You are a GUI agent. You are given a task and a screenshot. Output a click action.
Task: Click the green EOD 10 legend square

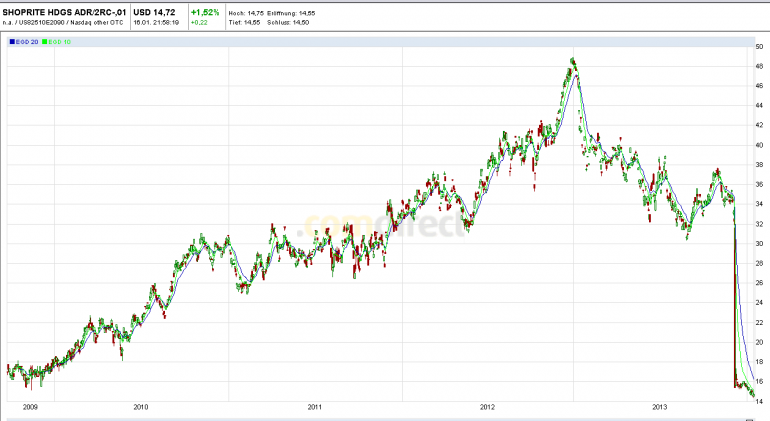click(x=45, y=42)
